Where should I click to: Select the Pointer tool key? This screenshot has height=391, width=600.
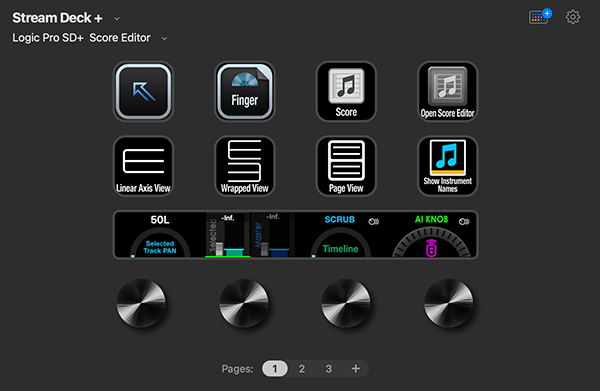pyautogui.click(x=143, y=91)
